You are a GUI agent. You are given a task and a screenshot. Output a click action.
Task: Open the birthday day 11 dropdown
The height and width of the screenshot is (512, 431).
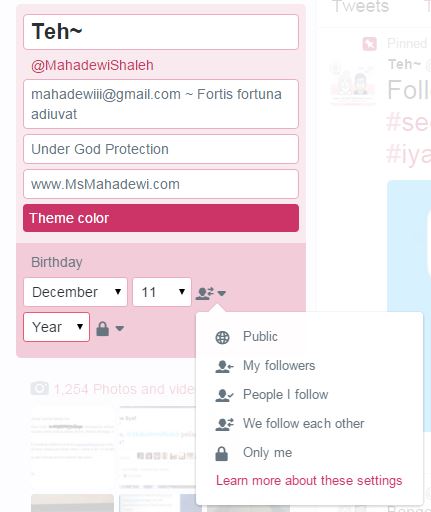point(162,292)
